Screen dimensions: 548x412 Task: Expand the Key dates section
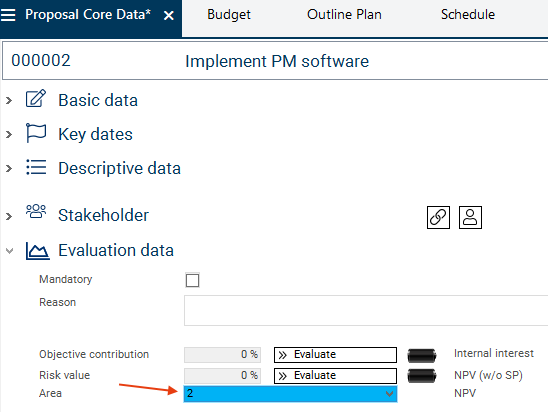[x=9, y=135]
